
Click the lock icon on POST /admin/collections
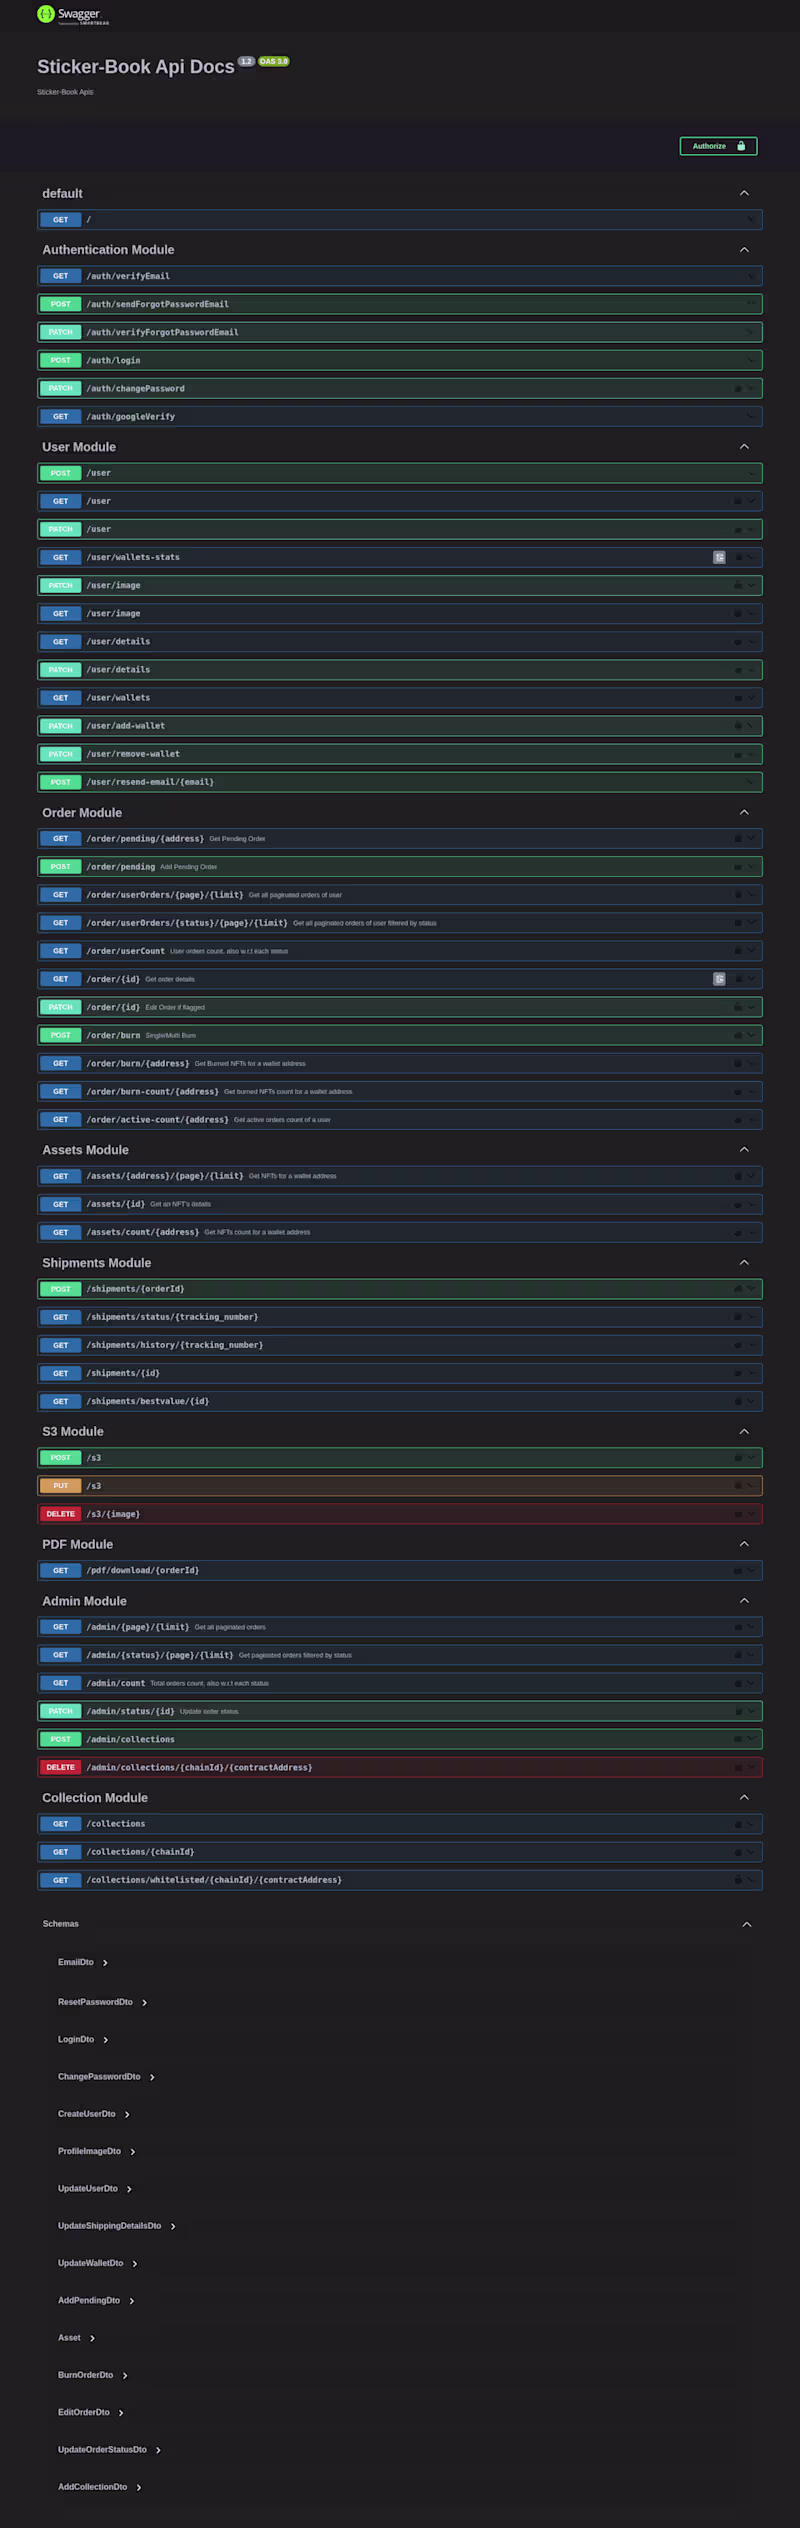click(738, 1739)
